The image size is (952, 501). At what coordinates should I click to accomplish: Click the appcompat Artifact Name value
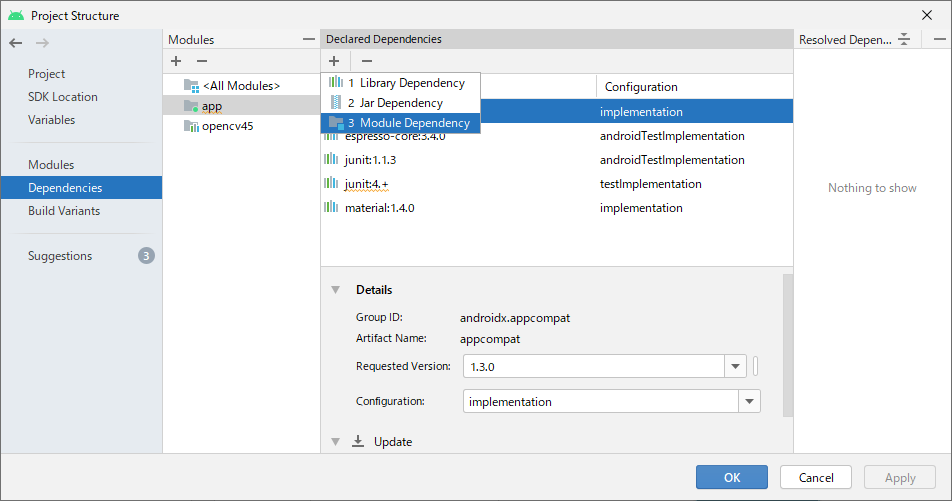tap(490, 339)
